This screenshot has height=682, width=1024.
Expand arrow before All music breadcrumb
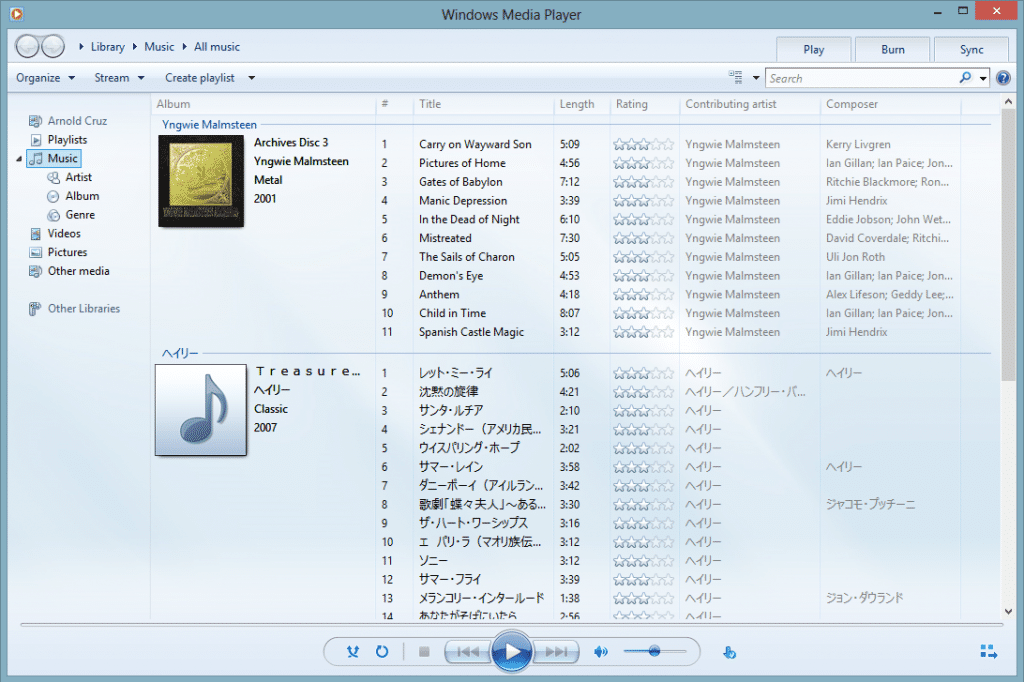tap(184, 47)
